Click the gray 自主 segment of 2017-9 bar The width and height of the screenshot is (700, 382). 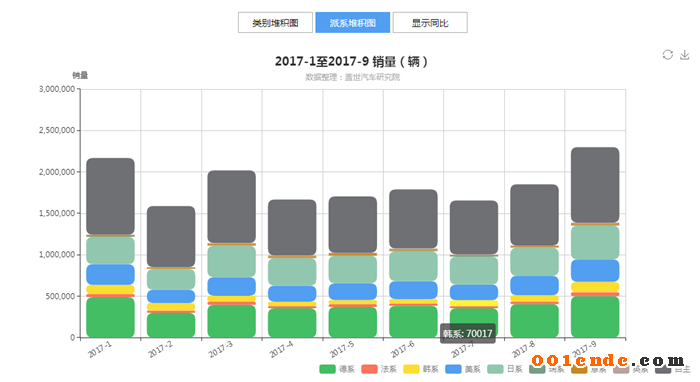tap(595, 185)
